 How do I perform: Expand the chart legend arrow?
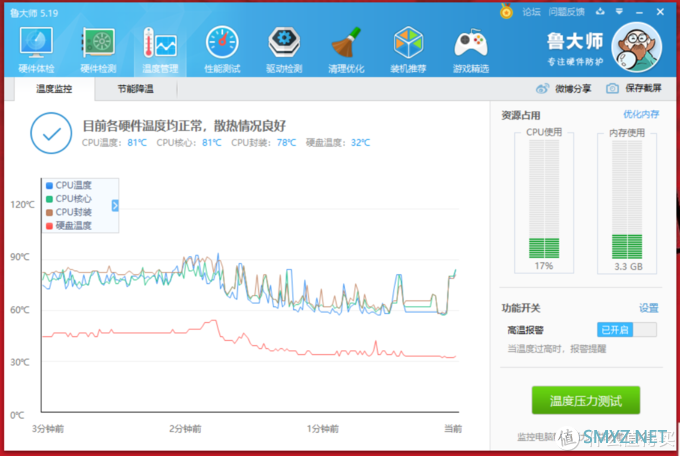click(115, 205)
